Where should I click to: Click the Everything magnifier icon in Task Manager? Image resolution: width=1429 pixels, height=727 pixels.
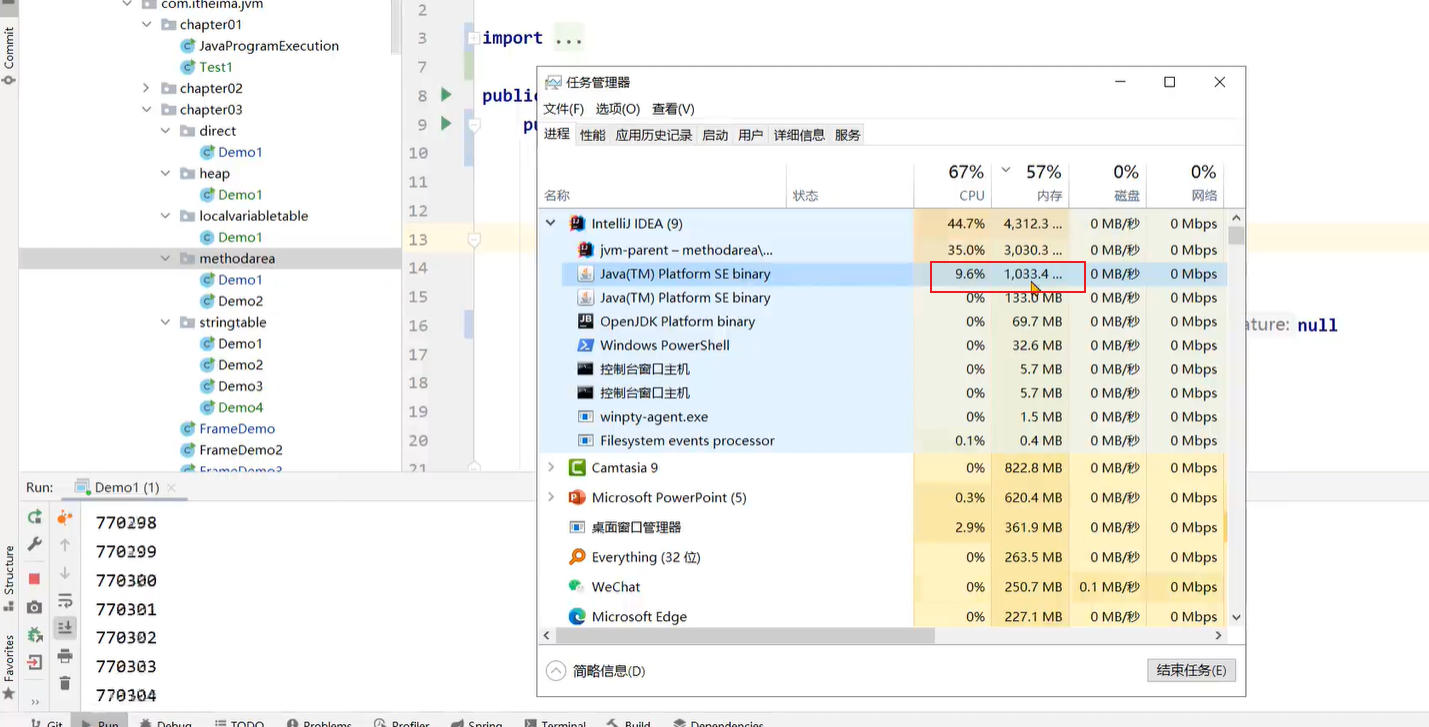coord(576,557)
